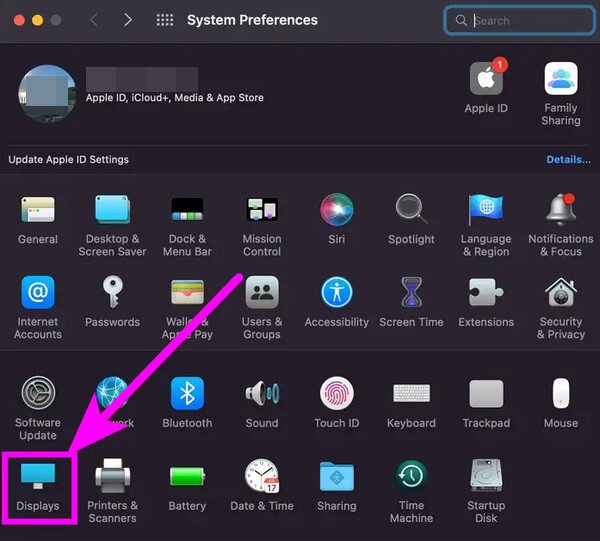Click the Search field
Viewport: 600px width, 541px height.
[519, 20]
